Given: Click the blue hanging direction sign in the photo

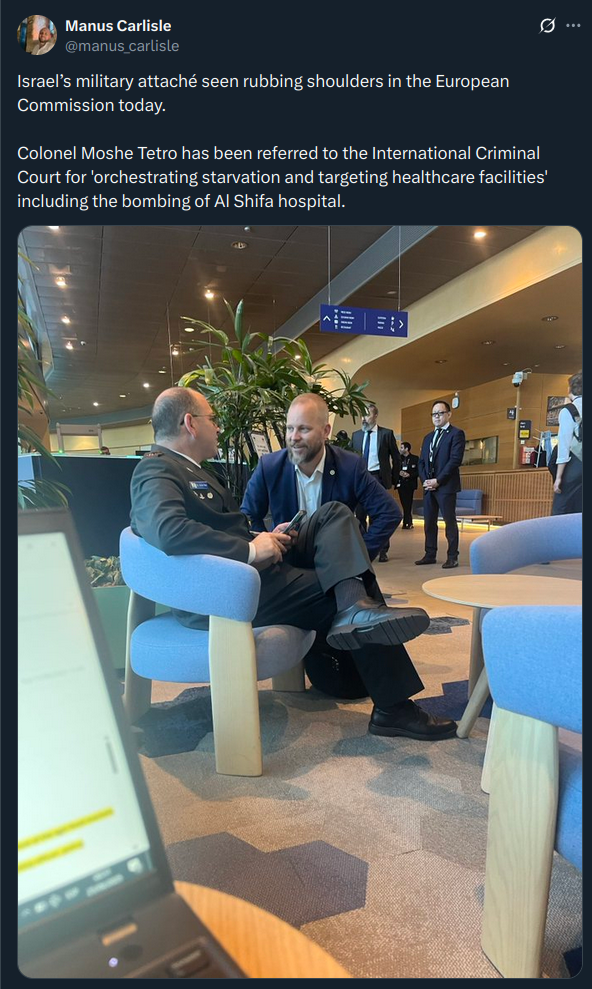Looking at the screenshot, I should tap(363, 320).
